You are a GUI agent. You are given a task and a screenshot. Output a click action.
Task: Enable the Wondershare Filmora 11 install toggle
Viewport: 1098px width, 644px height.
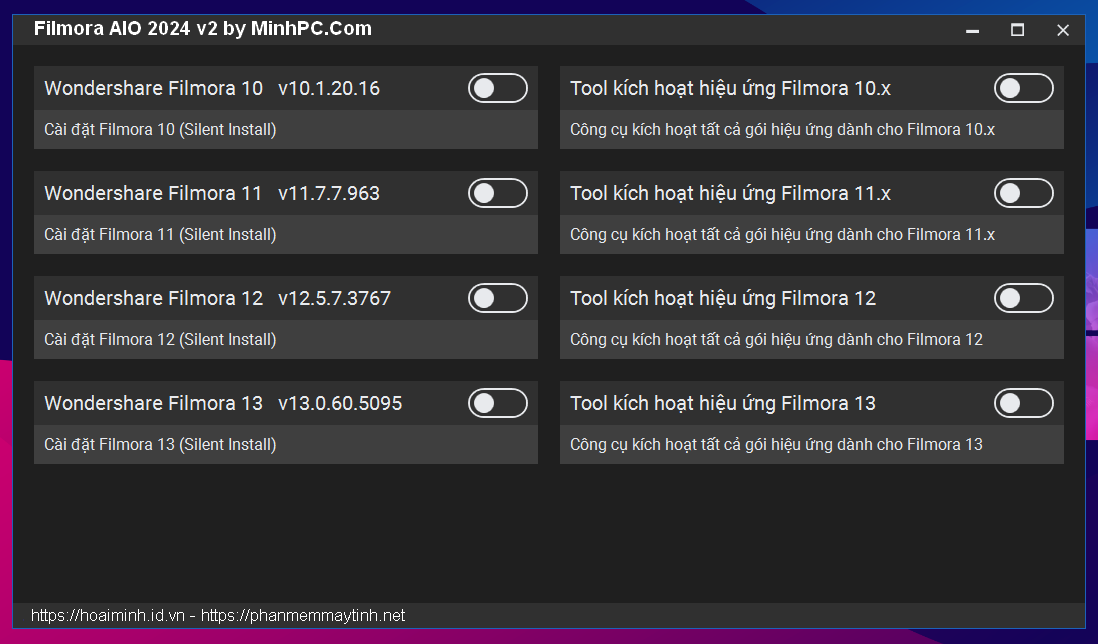498,193
